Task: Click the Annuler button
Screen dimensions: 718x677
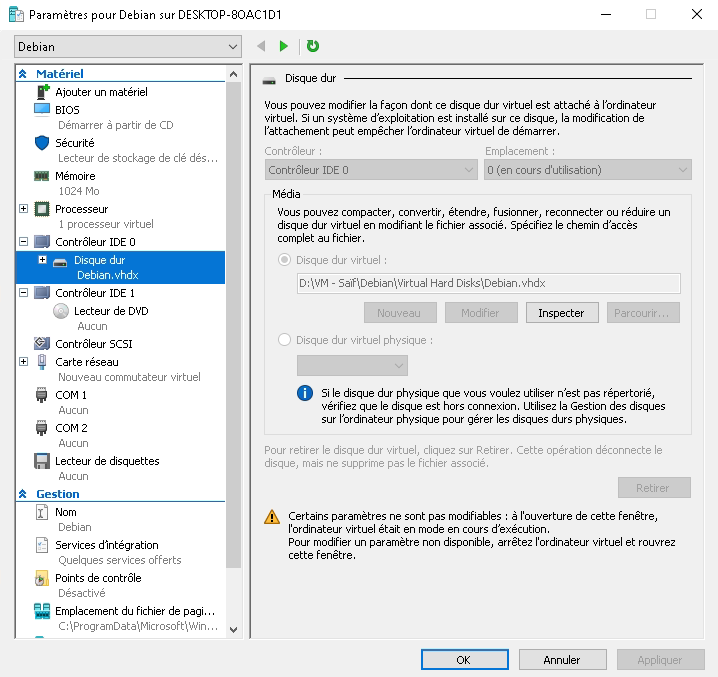Action: pyautogui.click(x=562, y=660)
